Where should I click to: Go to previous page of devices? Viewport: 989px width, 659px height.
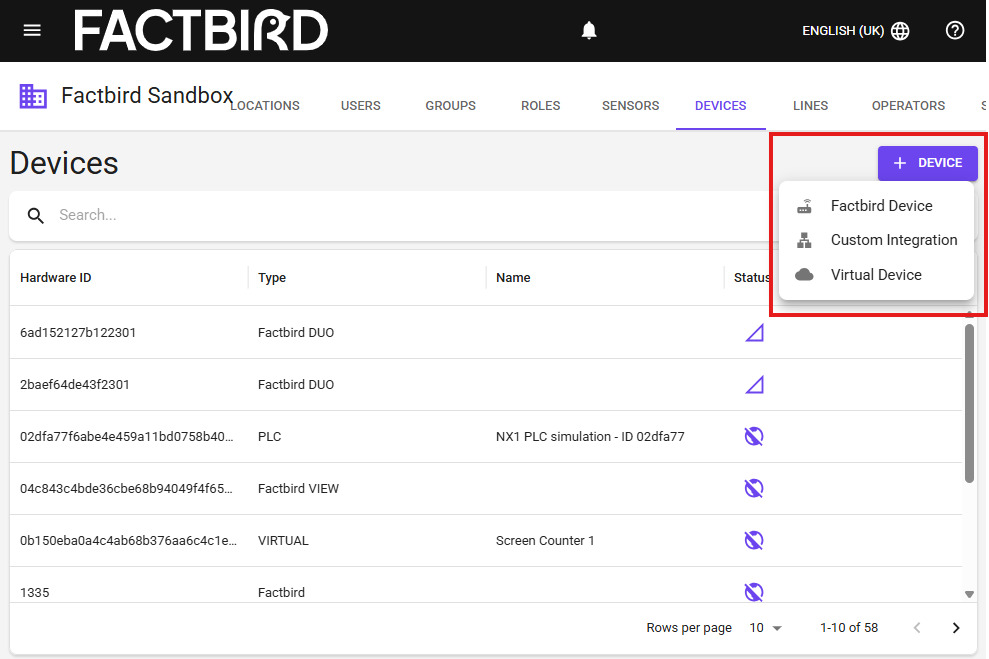coord(917,627)
